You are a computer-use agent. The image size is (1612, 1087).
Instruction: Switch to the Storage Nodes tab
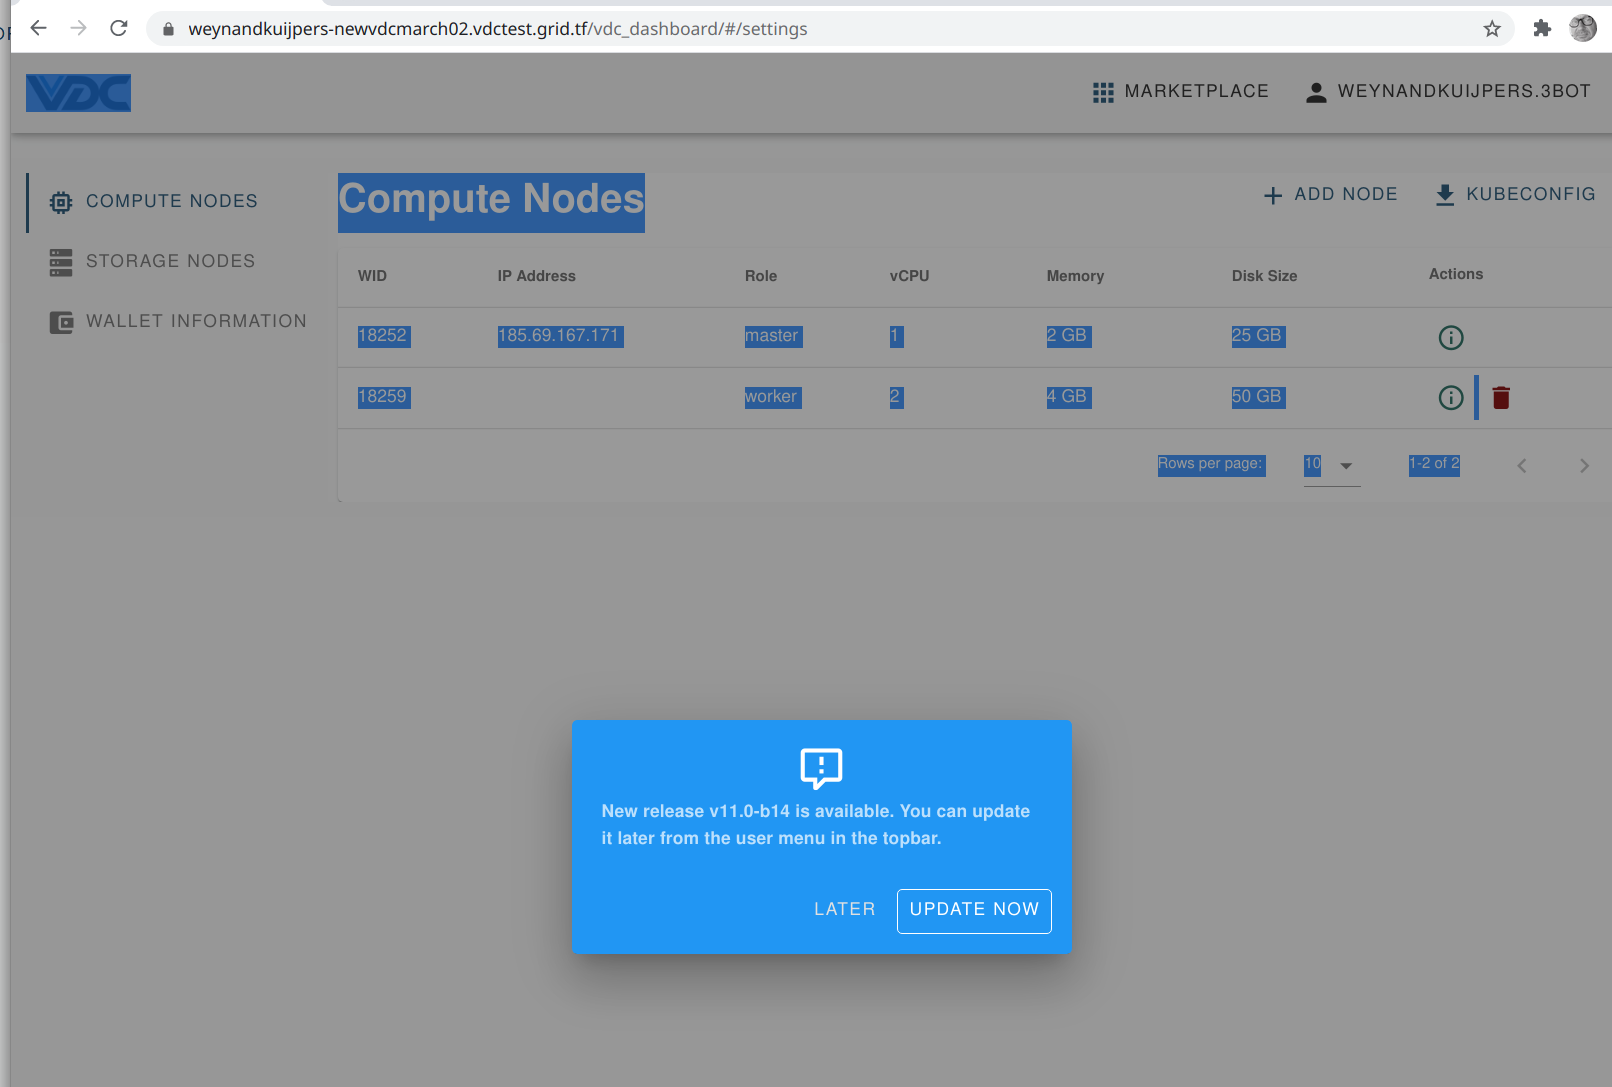coord(170,261)
